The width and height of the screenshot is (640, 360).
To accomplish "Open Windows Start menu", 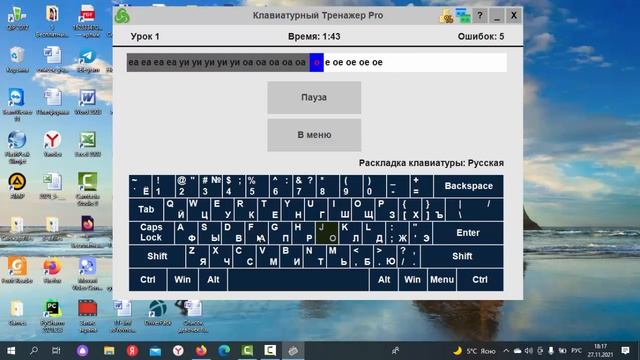I will click(x=11, y=351).
